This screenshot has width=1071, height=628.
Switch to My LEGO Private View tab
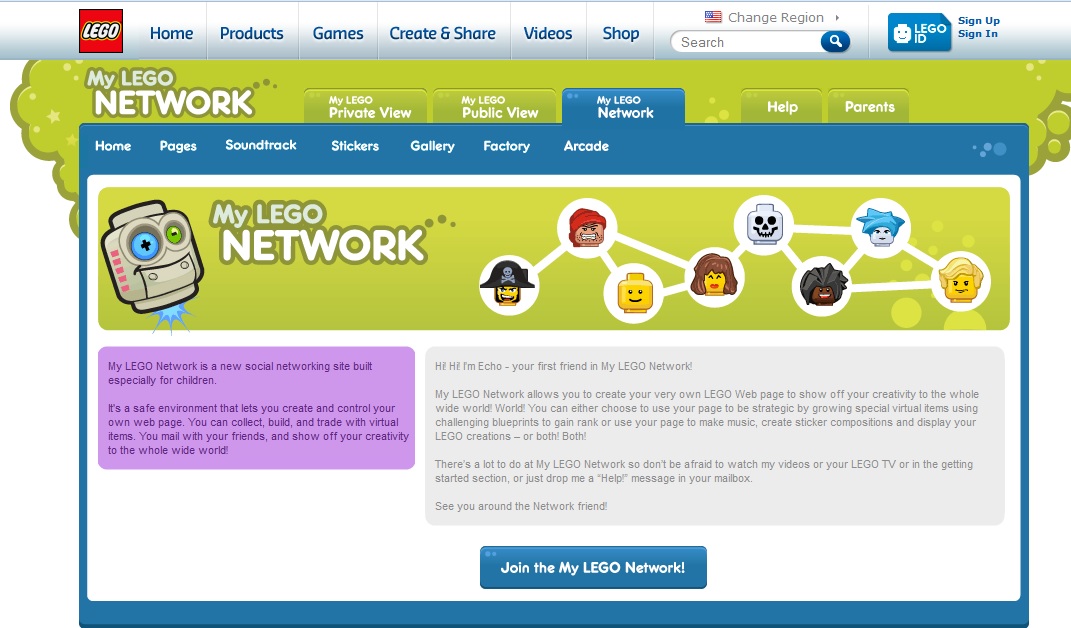(366, 107)
